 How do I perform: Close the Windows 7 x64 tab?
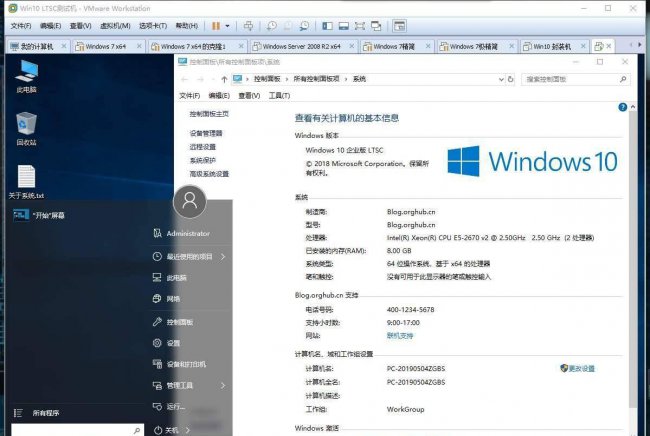(x=139, y=46)
